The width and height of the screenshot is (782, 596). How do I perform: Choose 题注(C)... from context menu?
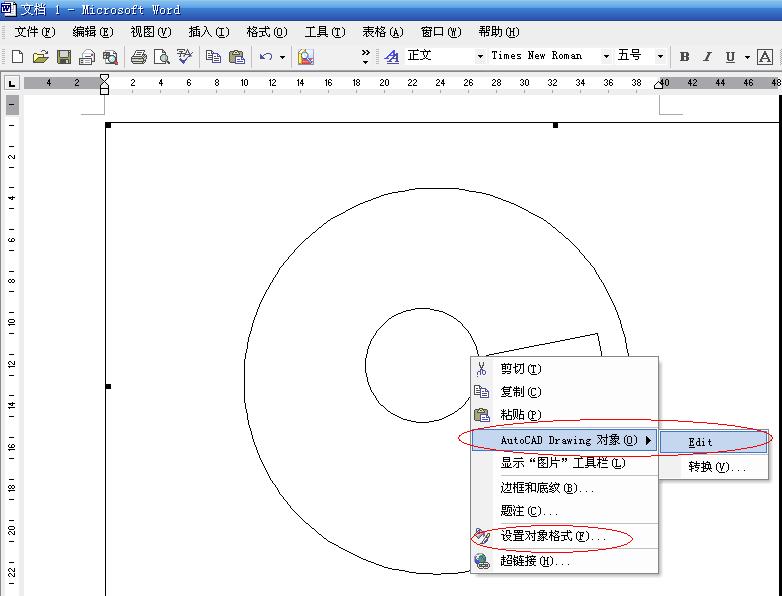coord(564,511)
